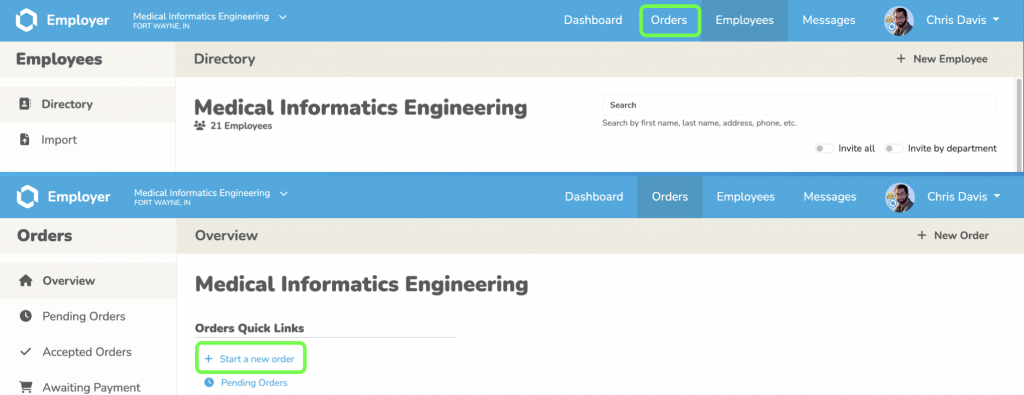Click the Pending Orders clock icon in sidebar
1024x395 pixels.
(25, 316)
